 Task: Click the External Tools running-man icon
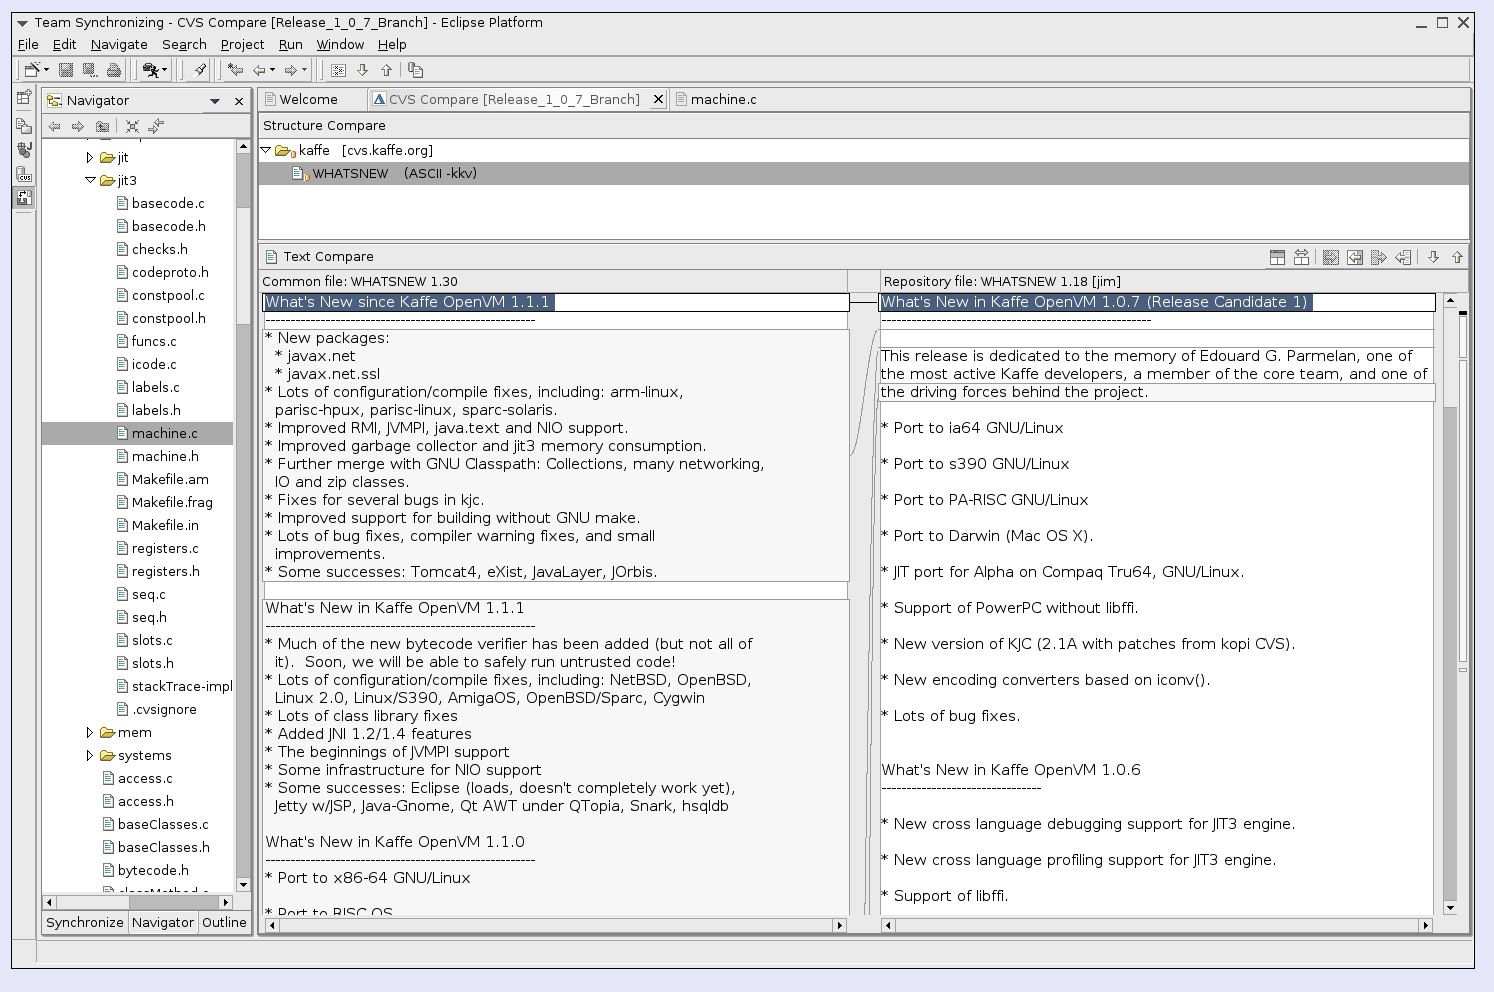click(150, 70)
